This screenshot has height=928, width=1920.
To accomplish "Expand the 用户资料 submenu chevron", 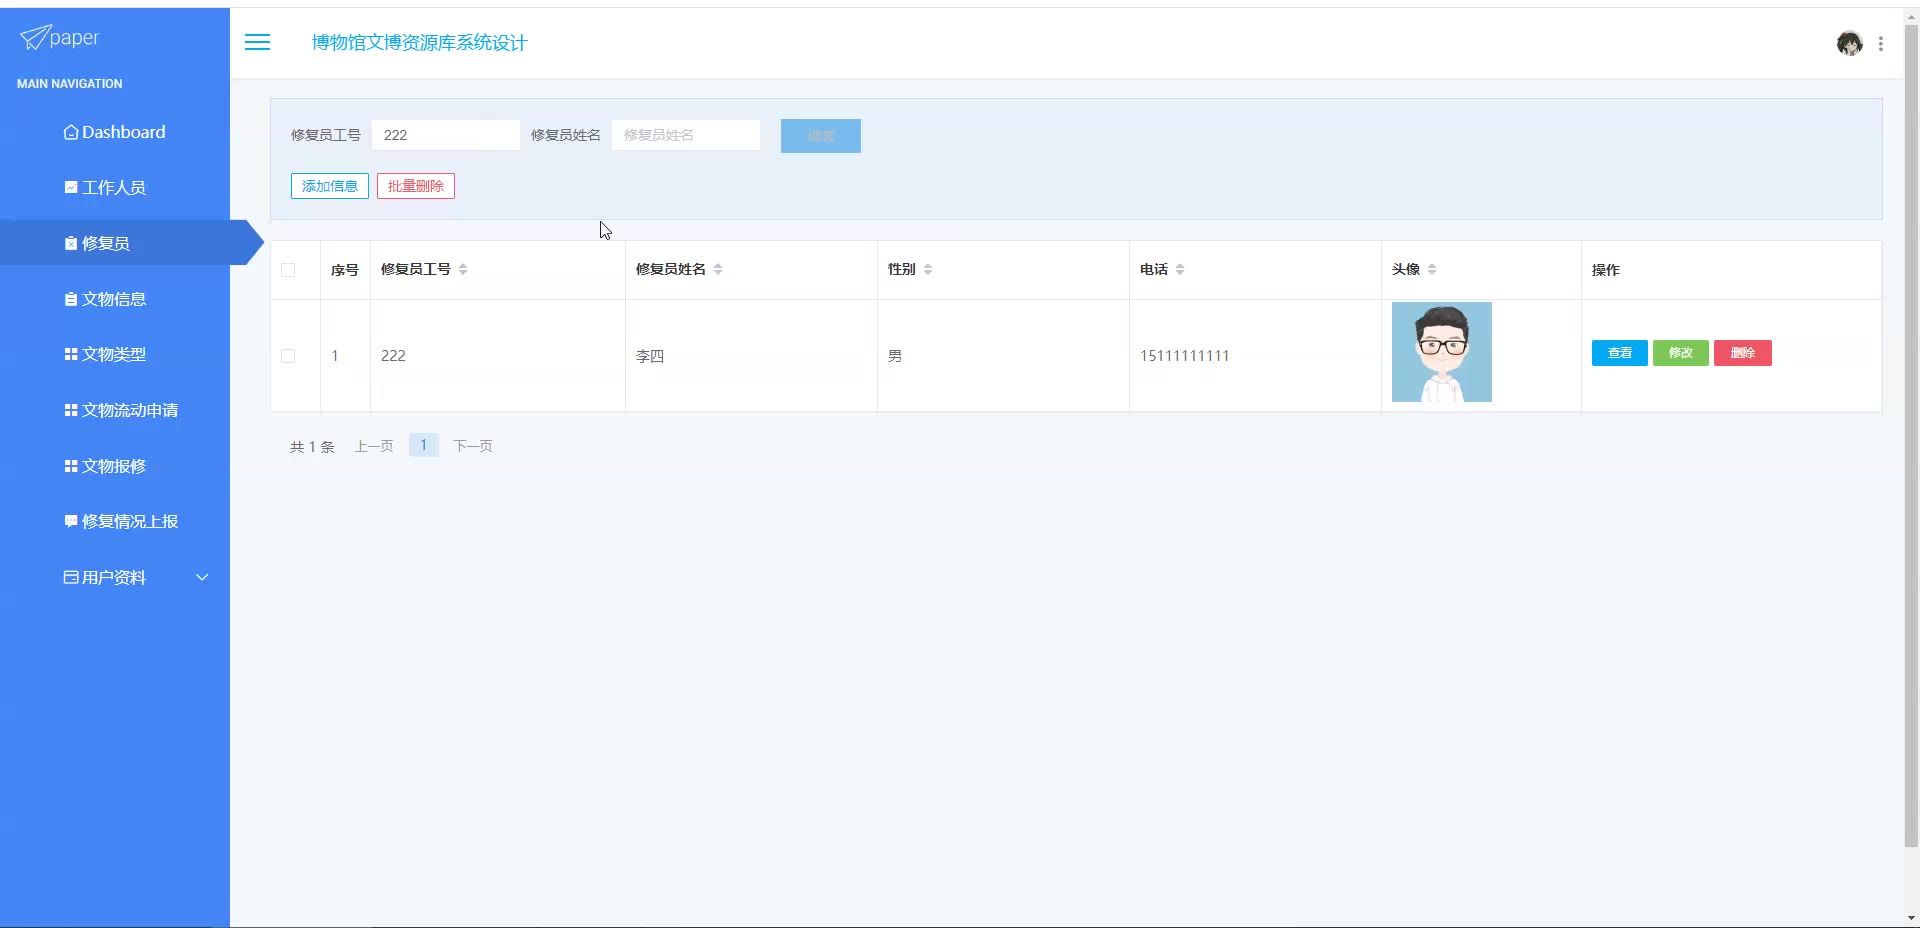I will pos(202,577).
